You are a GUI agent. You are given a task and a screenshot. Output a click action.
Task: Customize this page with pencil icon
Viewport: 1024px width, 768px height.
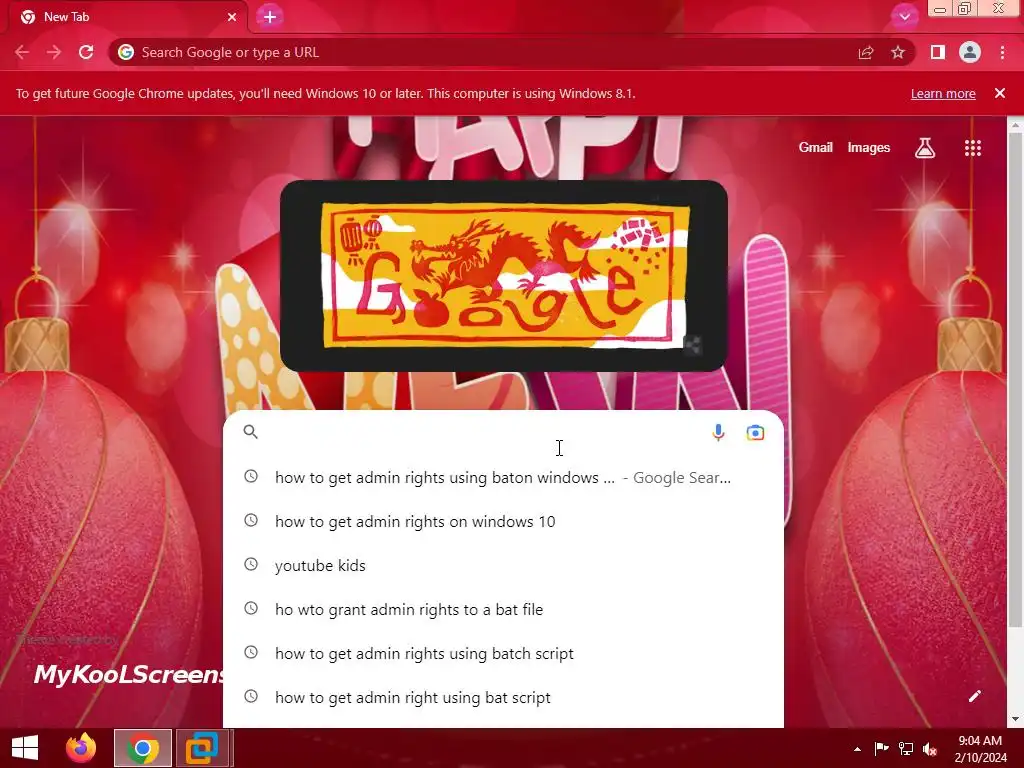pyautogui.click(x=974, y=696)
